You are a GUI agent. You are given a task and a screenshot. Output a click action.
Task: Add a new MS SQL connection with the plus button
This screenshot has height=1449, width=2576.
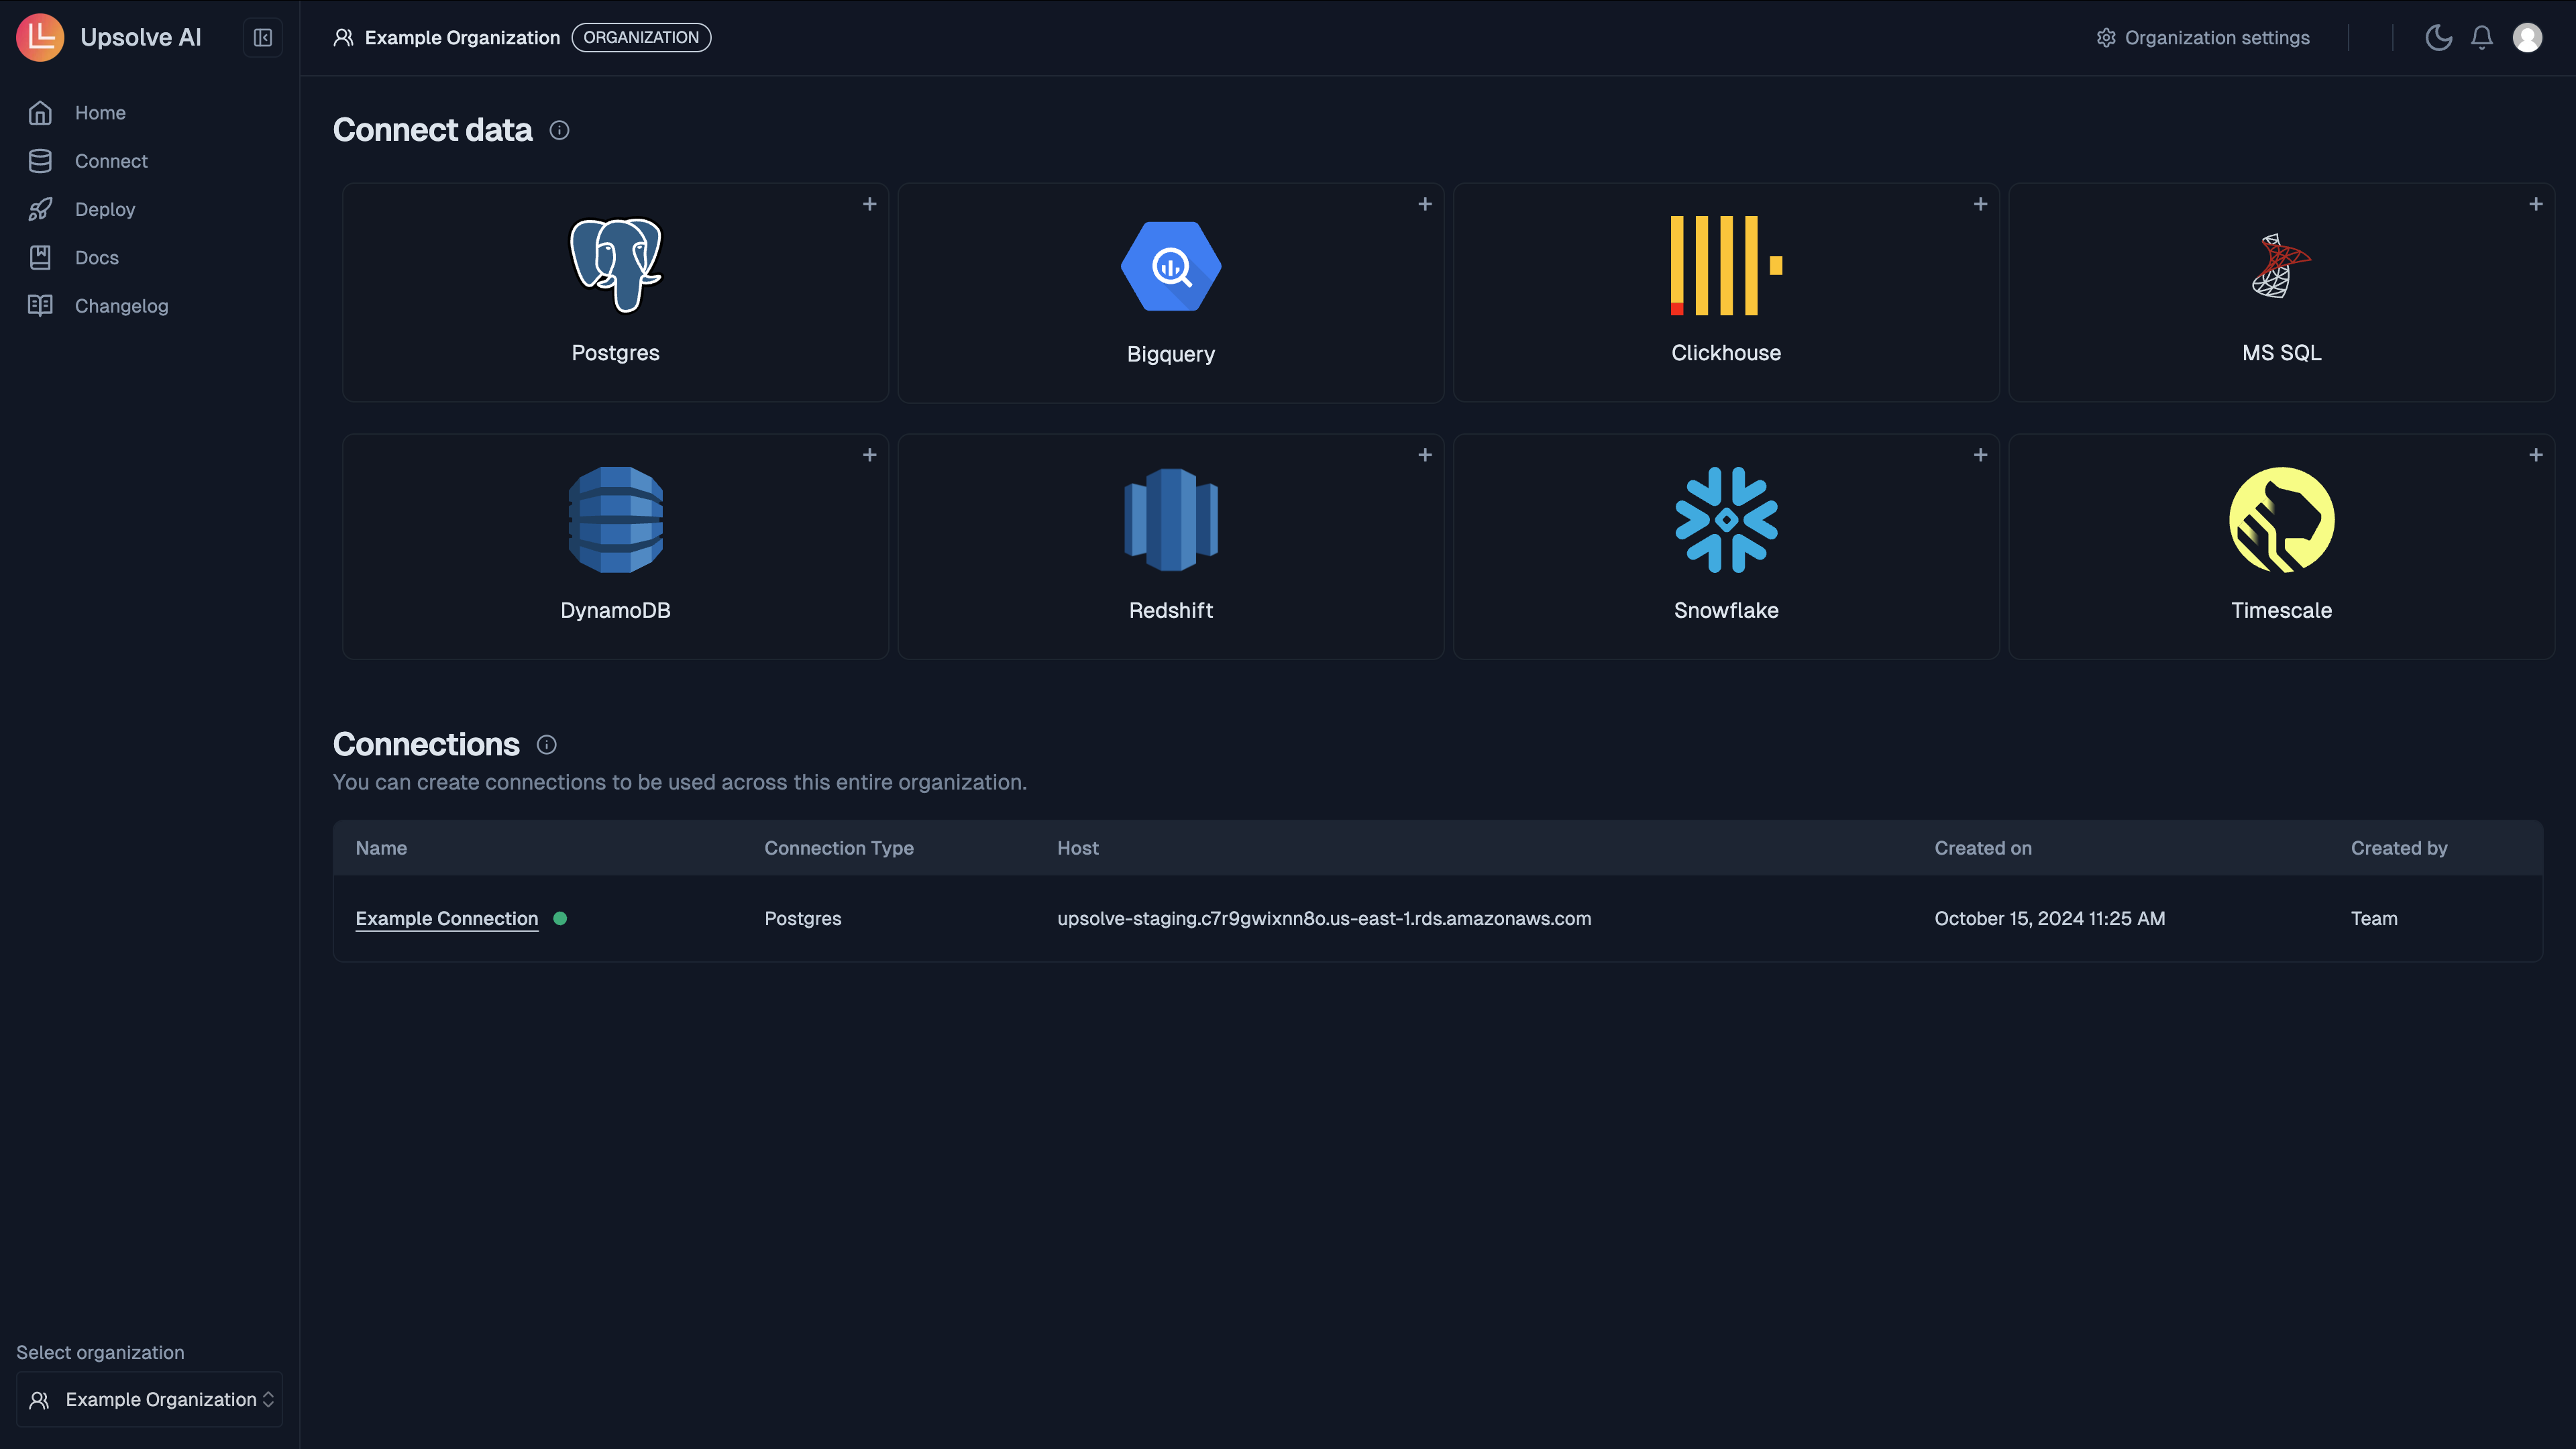pos(2536,204)
